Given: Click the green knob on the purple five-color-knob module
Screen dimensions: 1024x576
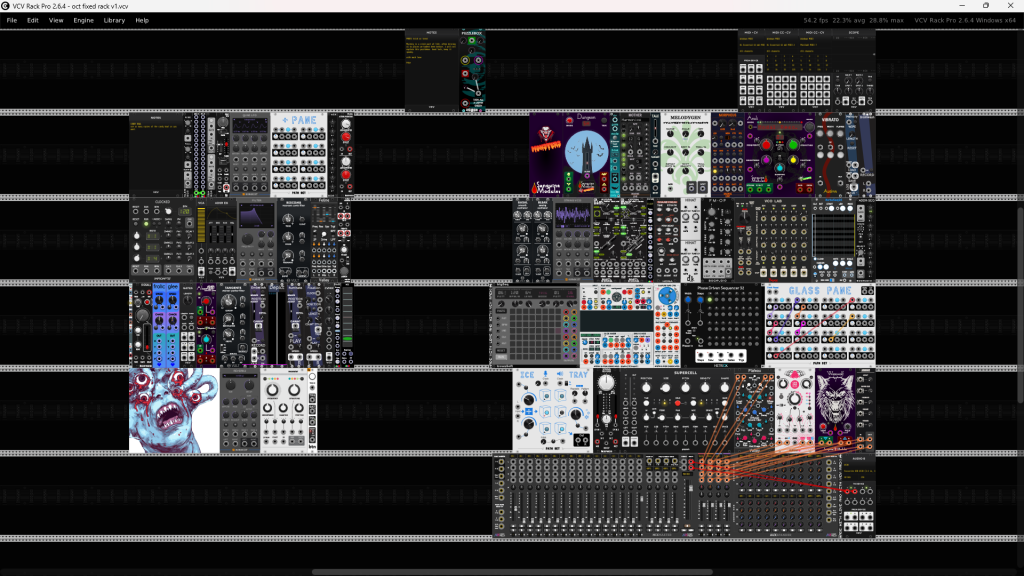Looking at the screenshot, I should (793, 144).
